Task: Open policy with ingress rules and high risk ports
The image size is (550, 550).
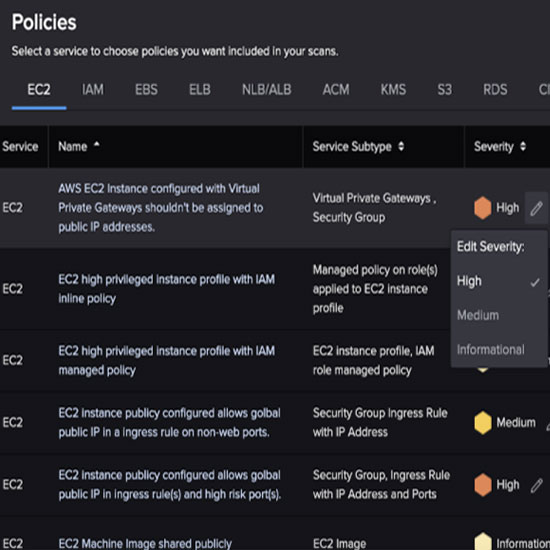Action: (x=170, y=485)
